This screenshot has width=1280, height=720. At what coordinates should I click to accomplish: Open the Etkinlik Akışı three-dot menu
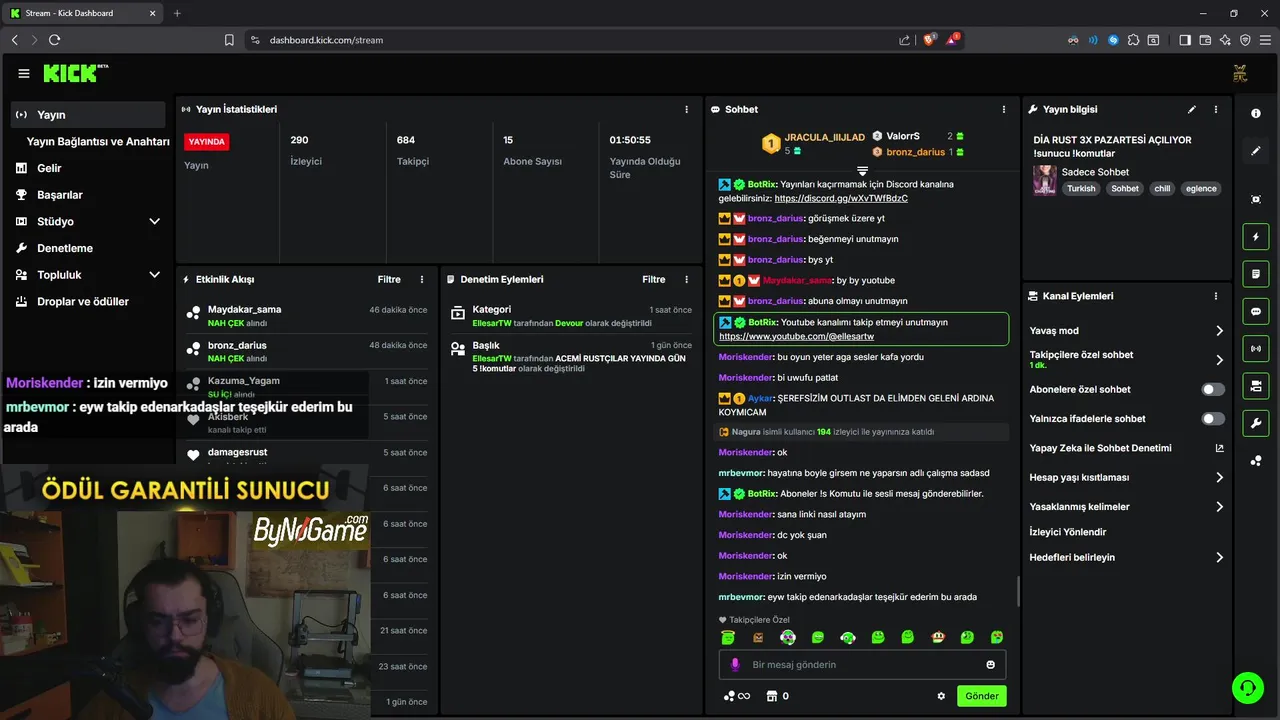(422, 279)
